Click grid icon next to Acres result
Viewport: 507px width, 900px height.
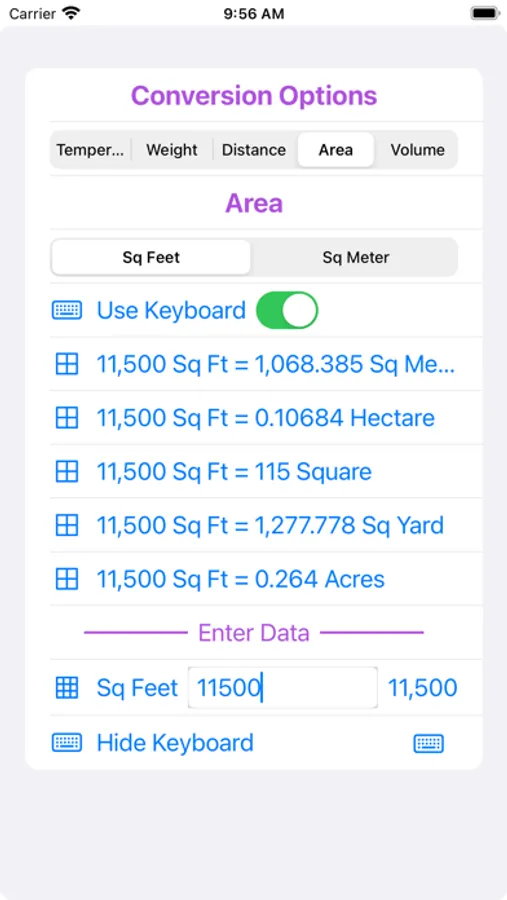coord(67,579)
